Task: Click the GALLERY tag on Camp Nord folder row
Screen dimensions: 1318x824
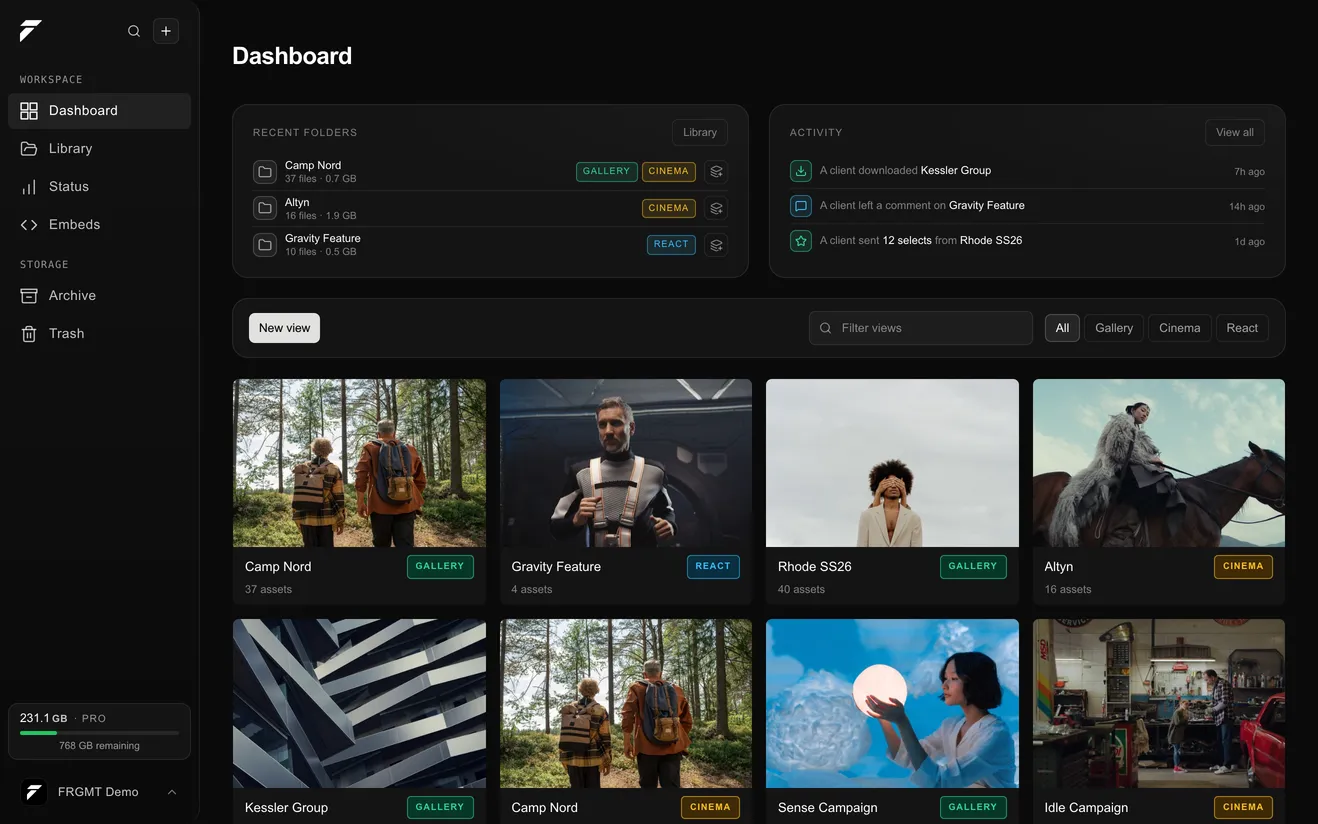Action: (x=607, y=171)
